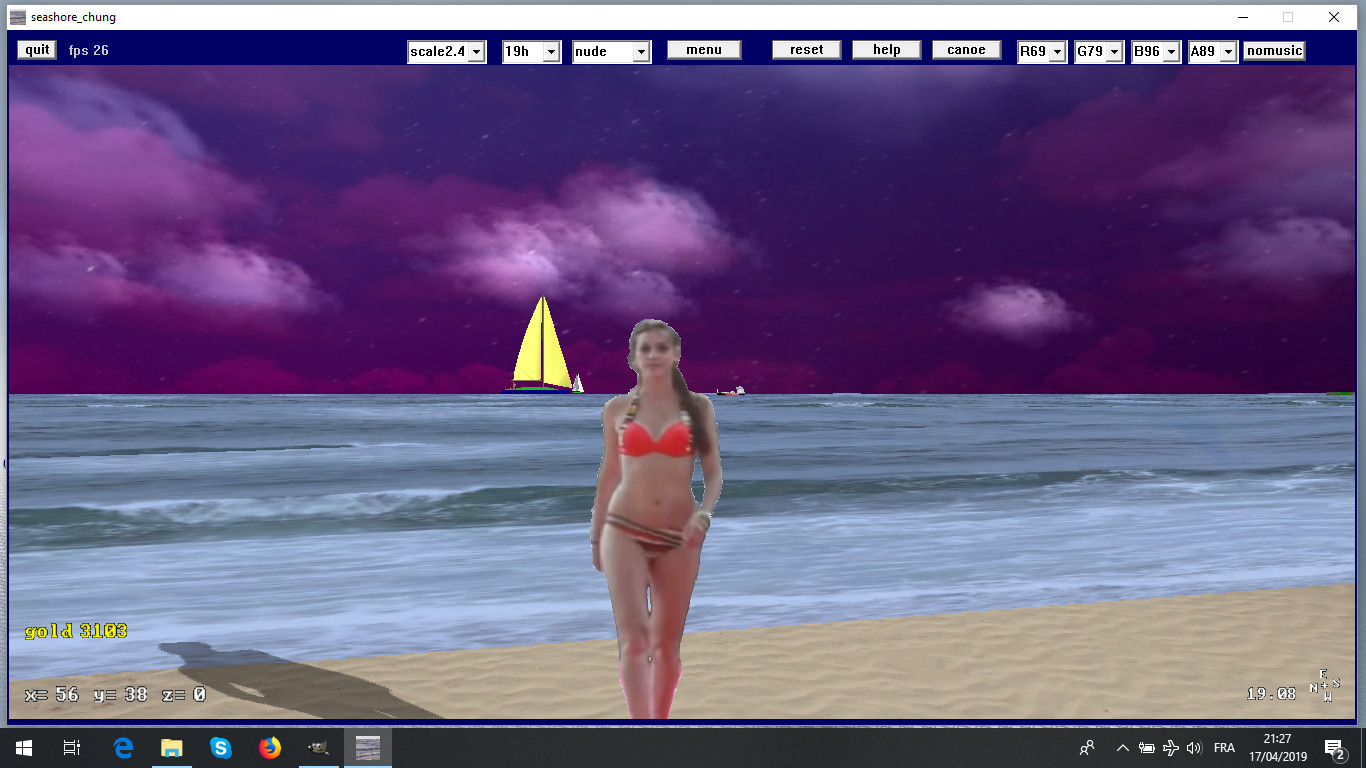Click the quit button
1366x768 pixels.
pos(37,50)
